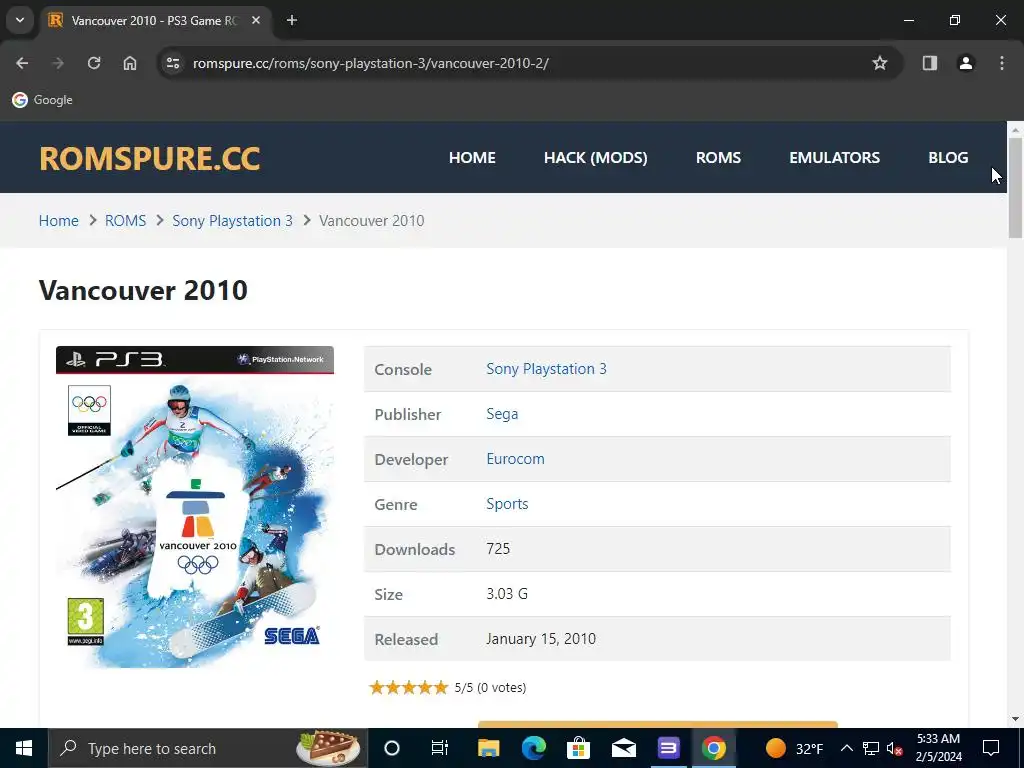Open the BLOG menu
Image resolution: width=1024 pixels, height=768 pixels.
click(948, 157)
